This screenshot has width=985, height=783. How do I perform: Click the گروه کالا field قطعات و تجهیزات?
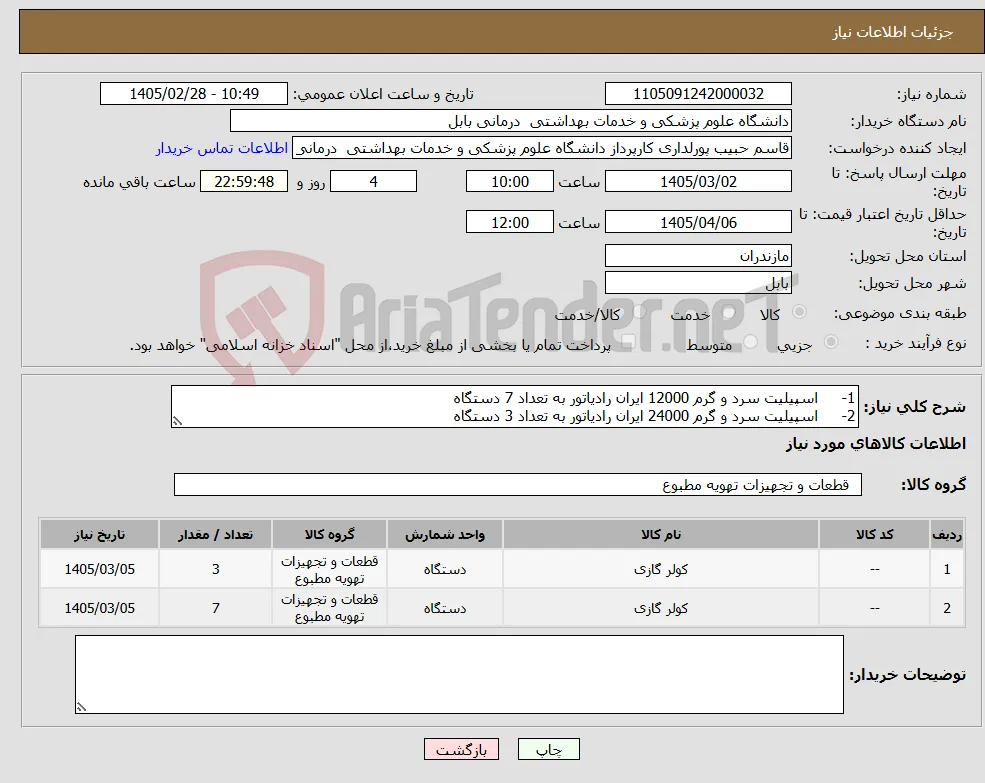coord(518,485)
